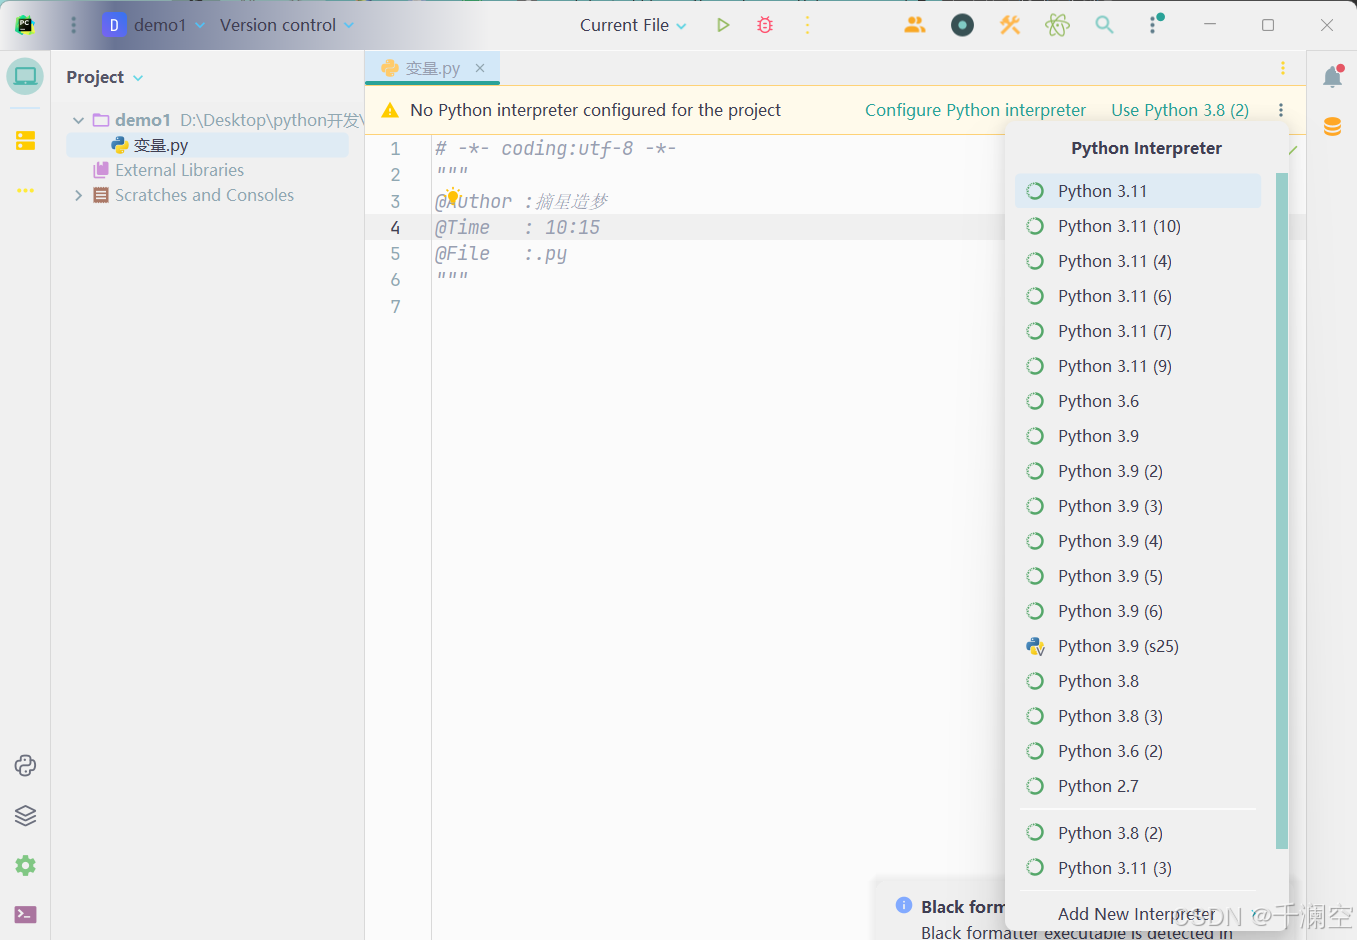Select Python 3.8 (3) interpreter
Viewport: 1357px width, 940px height.
(x=1138, y=716)
